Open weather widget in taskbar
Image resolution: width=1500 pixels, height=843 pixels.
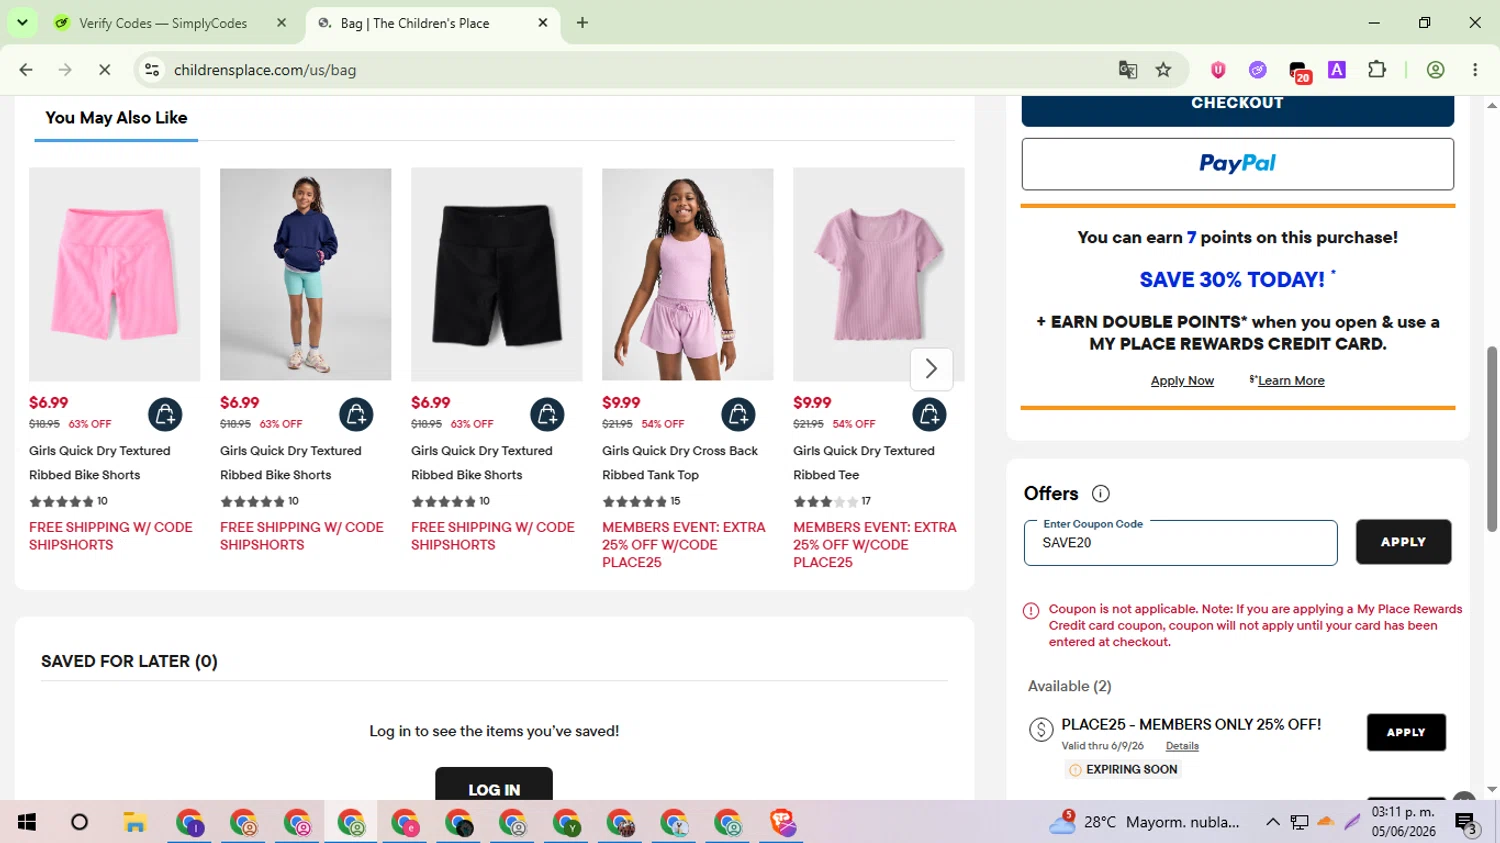coord(1144,822)
